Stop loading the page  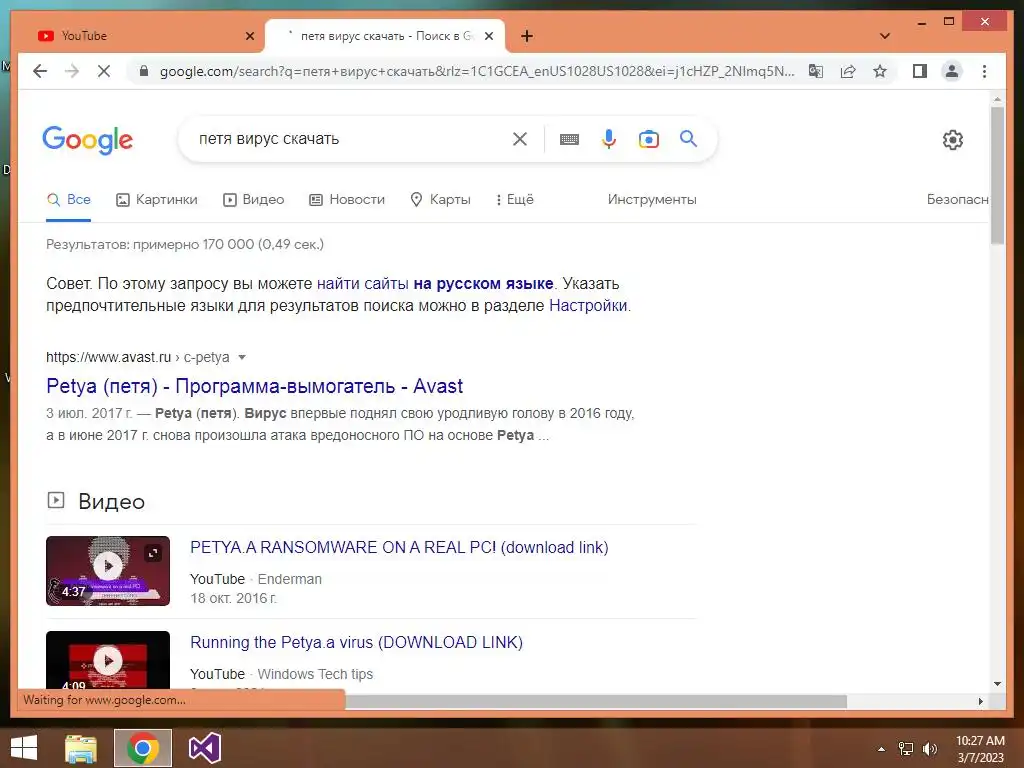pyautogui.click(x=104, y=71)
